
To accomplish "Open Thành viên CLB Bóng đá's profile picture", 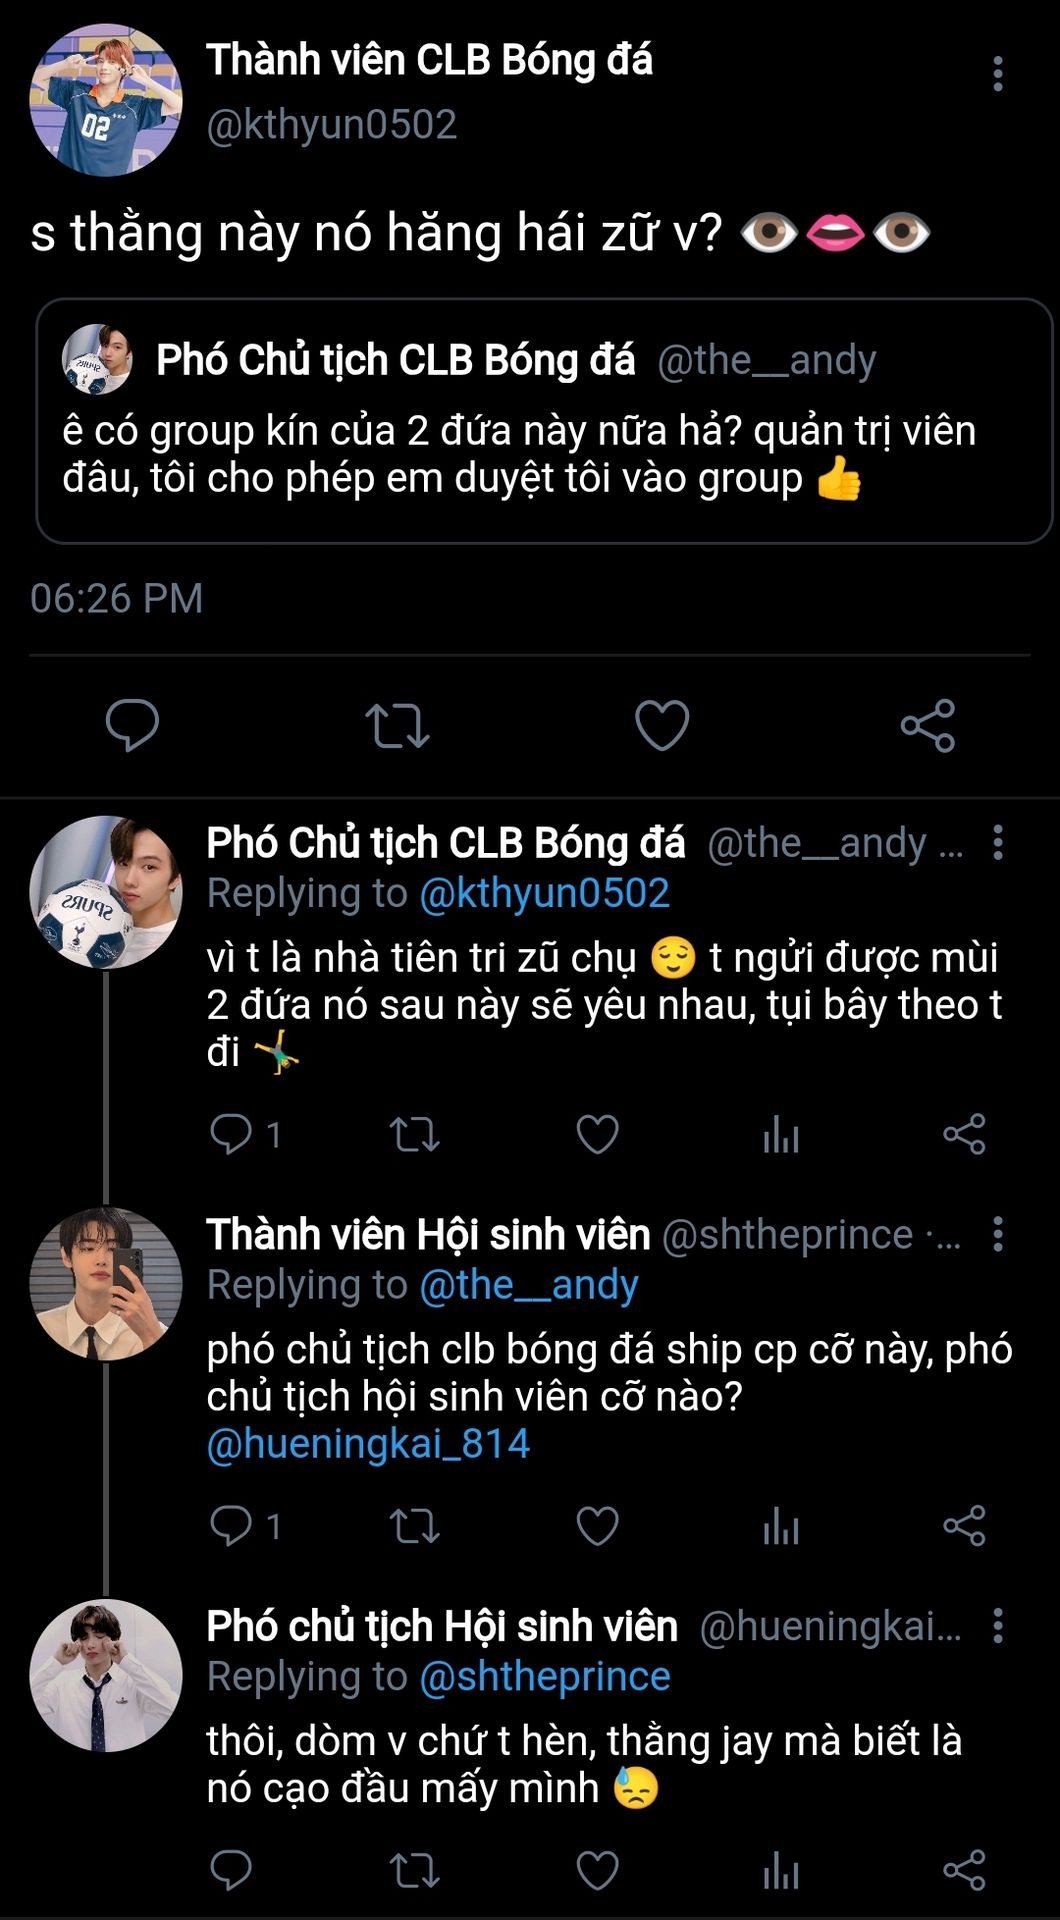I will tap(105, 100).
